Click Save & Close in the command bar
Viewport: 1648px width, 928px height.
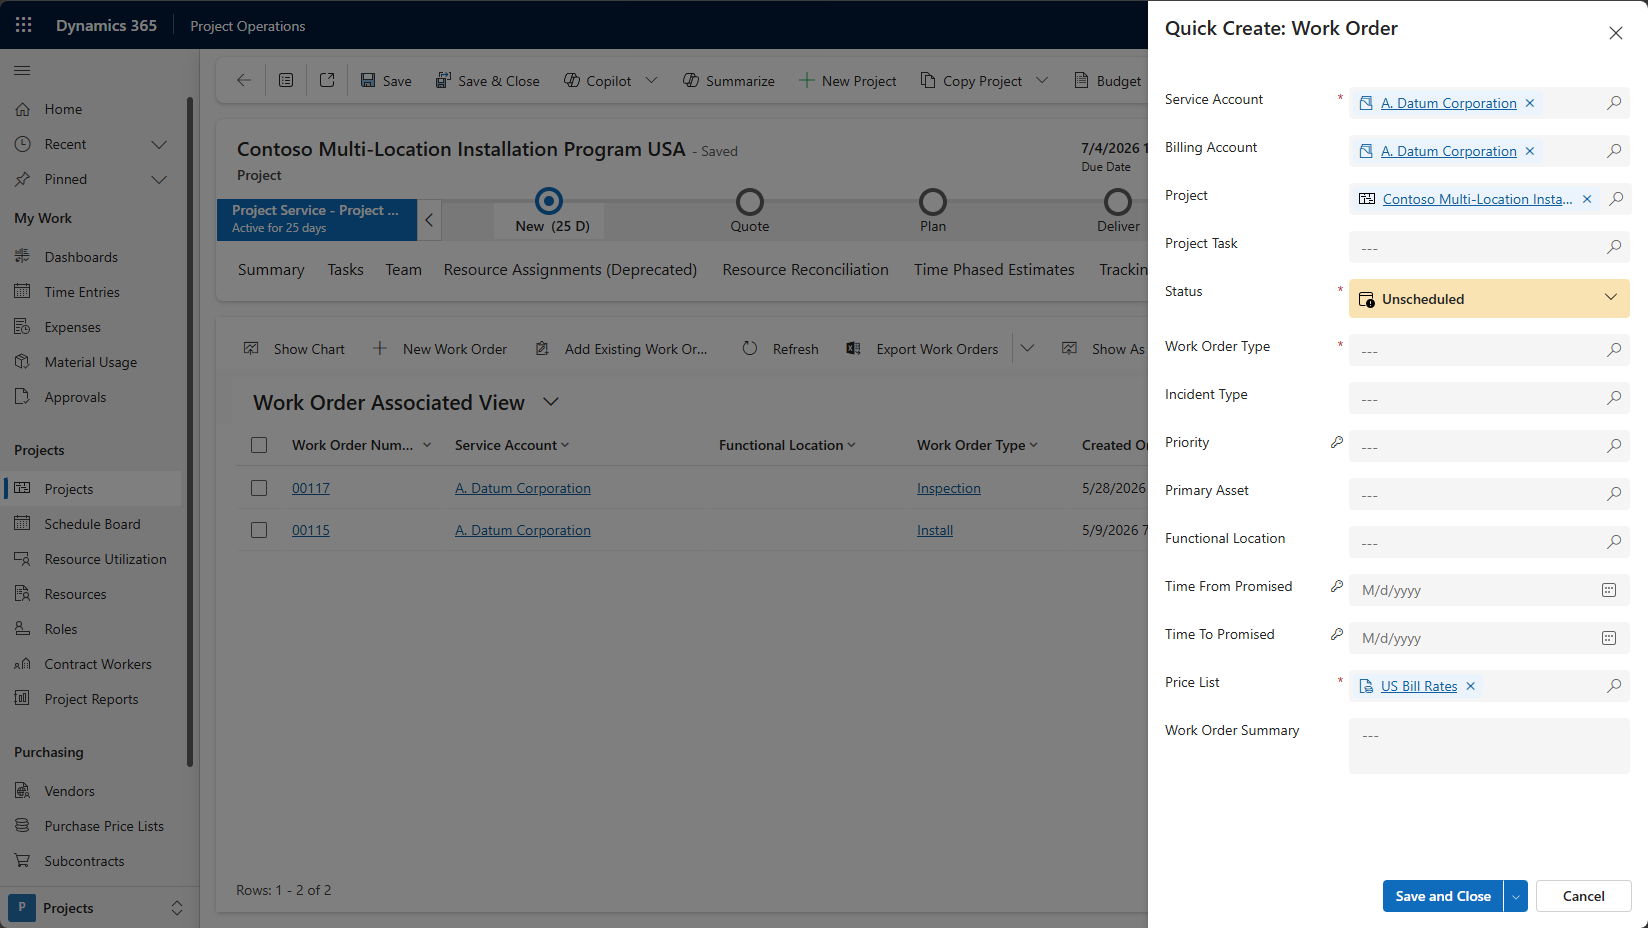click(487, 81)
